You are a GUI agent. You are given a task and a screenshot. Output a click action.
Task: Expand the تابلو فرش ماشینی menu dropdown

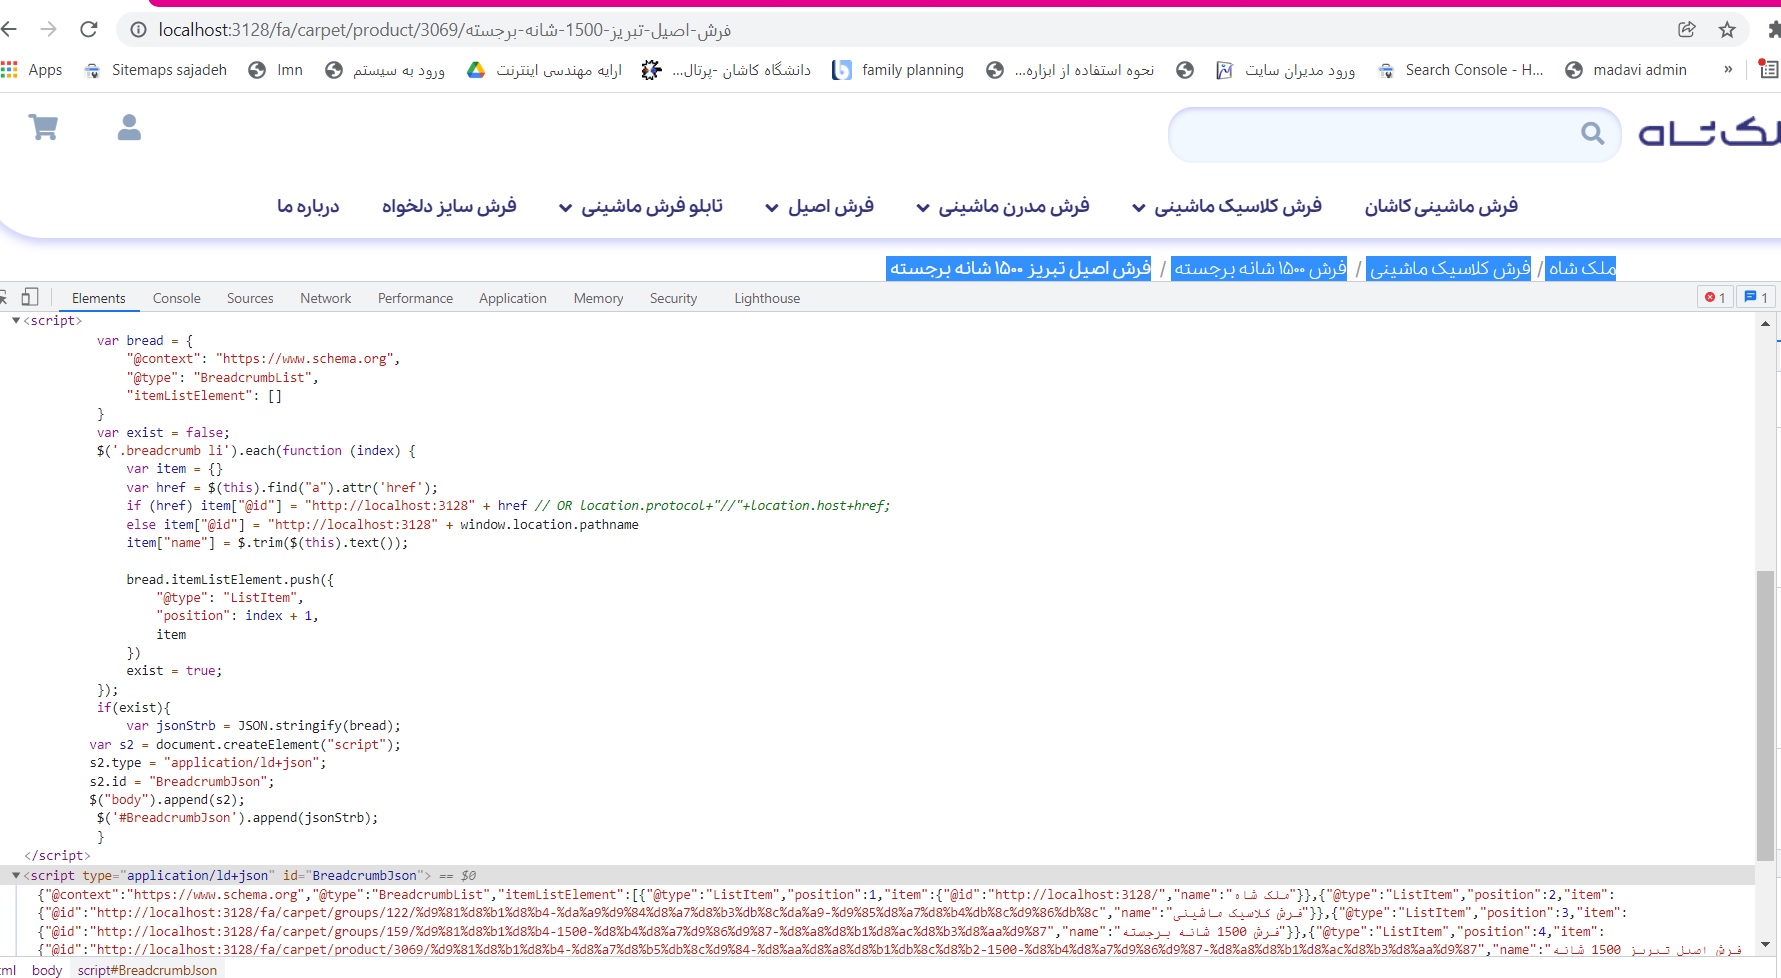565,208
